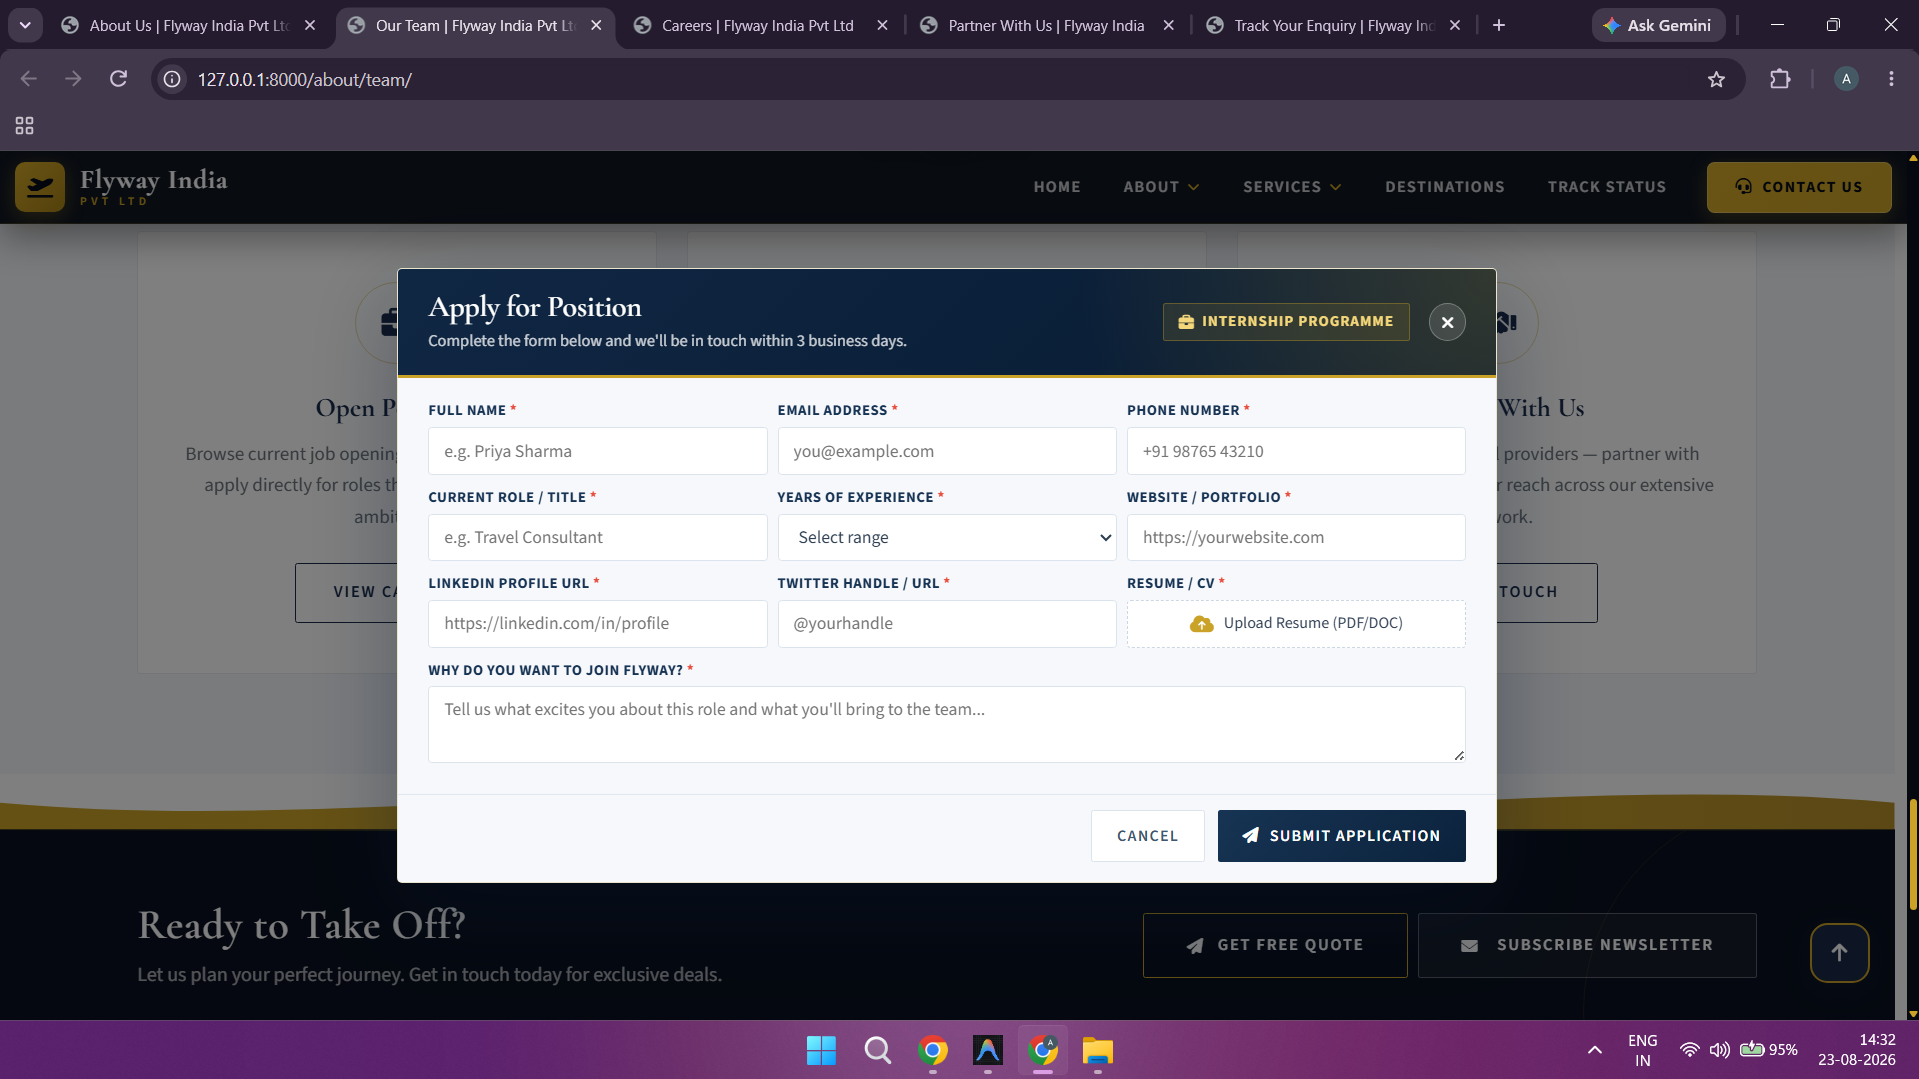Click the Flyway India plane logo icon
1919x1079 pixels.
40,187
